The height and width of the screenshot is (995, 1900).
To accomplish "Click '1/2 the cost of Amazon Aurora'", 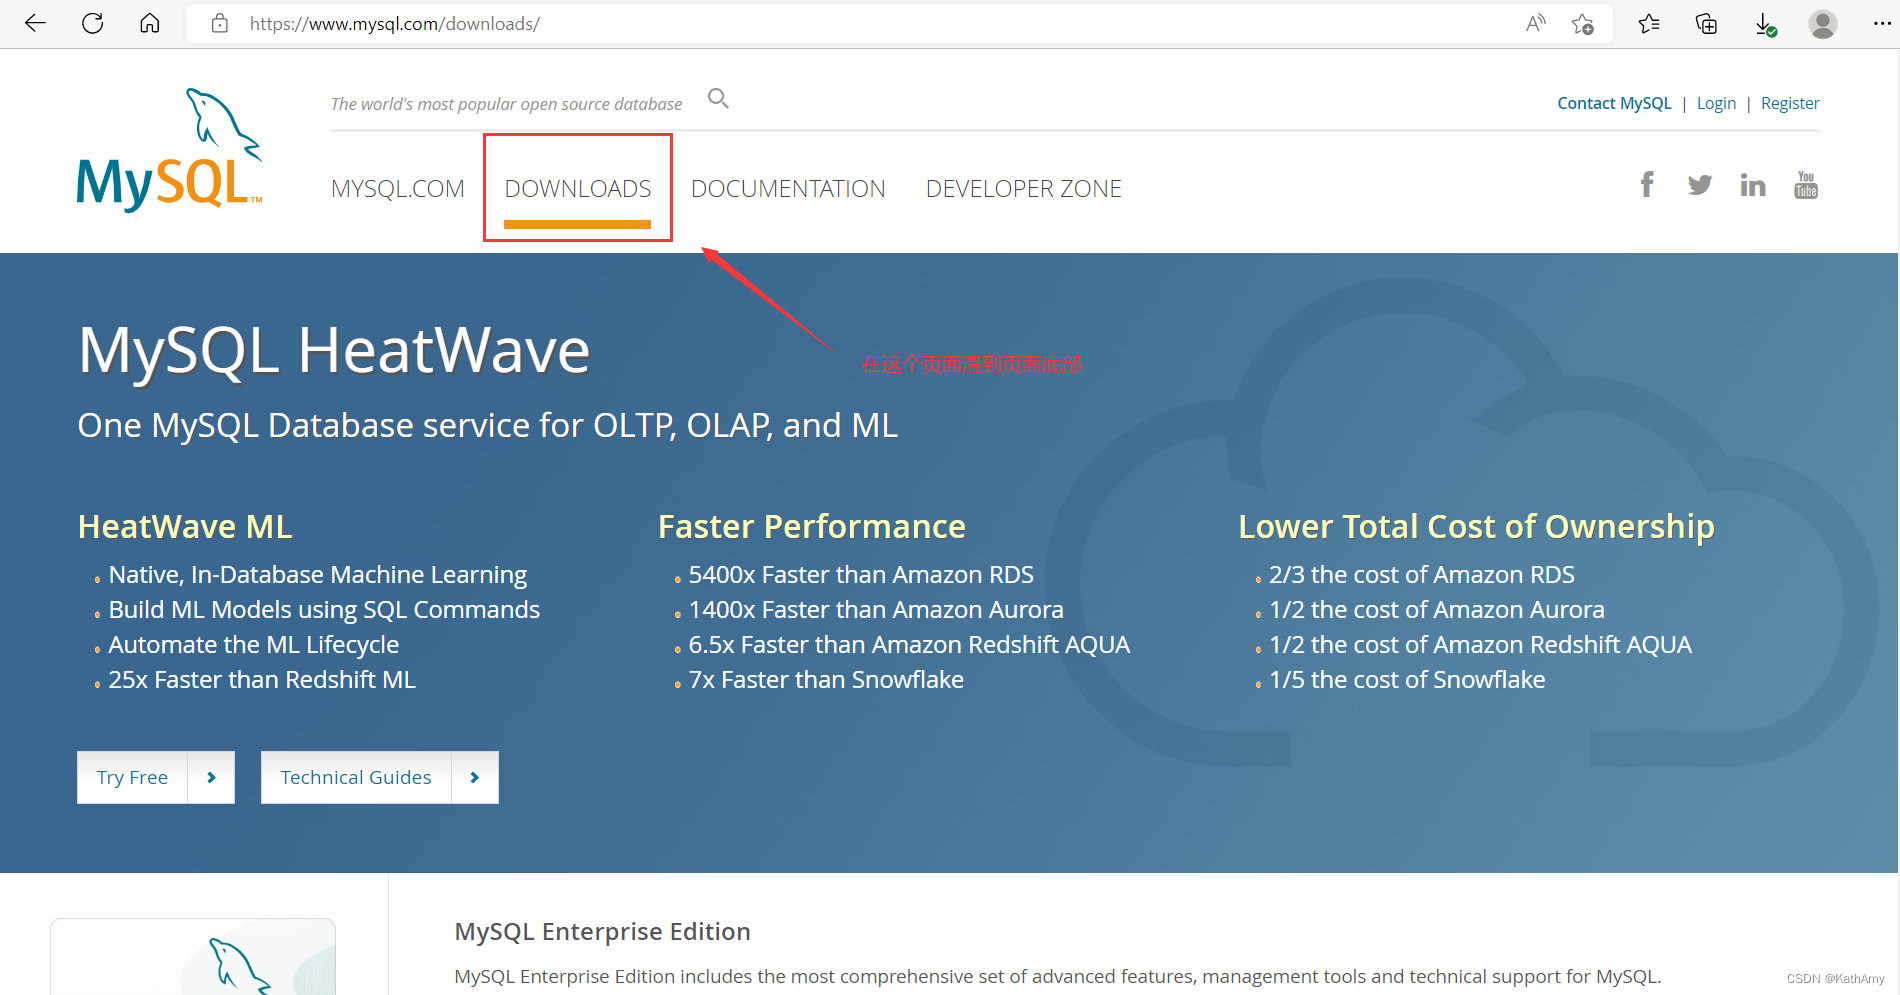I will point(1437,610).
